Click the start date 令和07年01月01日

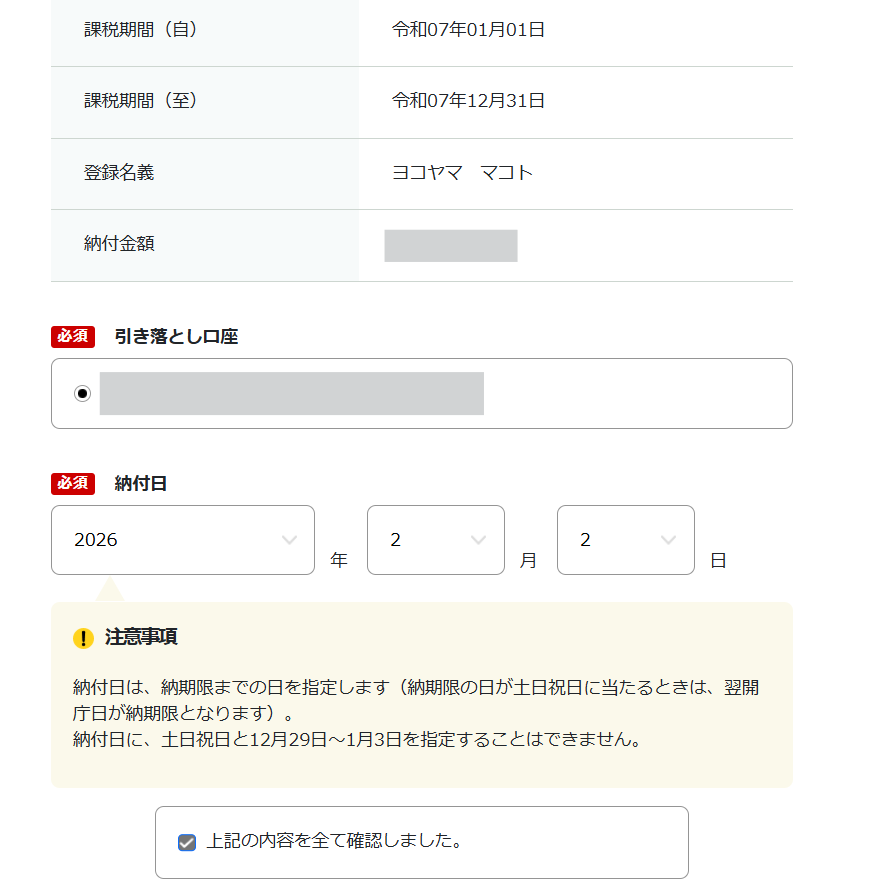click(x=468, y=30)
